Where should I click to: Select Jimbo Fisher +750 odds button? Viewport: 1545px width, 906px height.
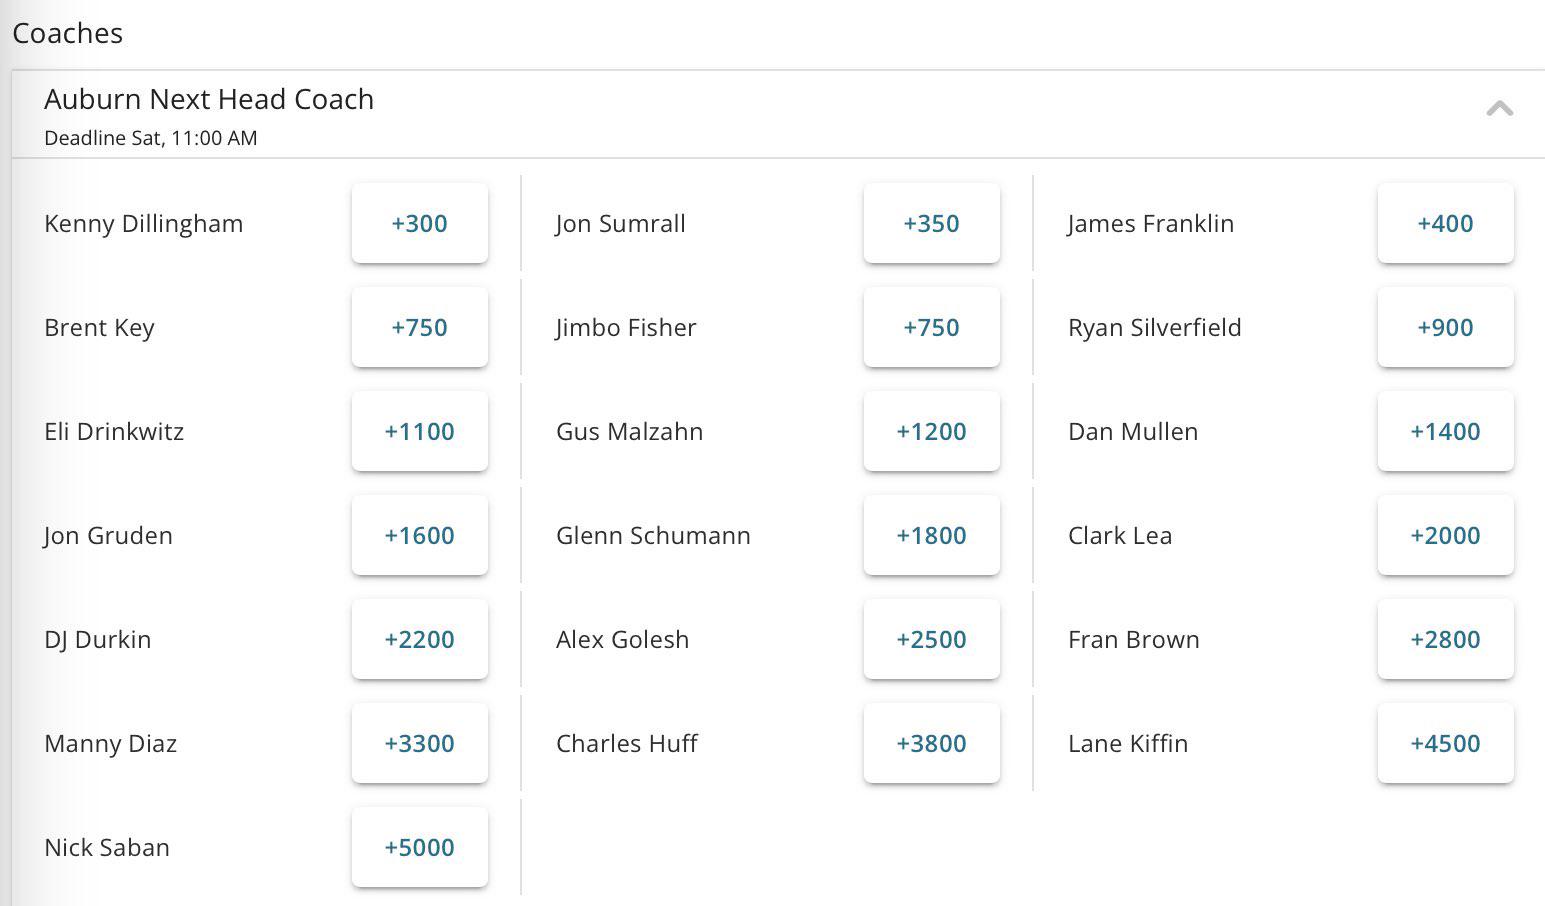point(931,327)
